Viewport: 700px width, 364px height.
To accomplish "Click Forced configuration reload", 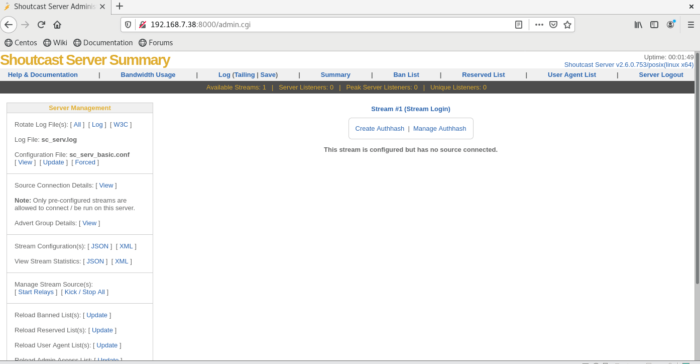I will (x=85, y=162).
